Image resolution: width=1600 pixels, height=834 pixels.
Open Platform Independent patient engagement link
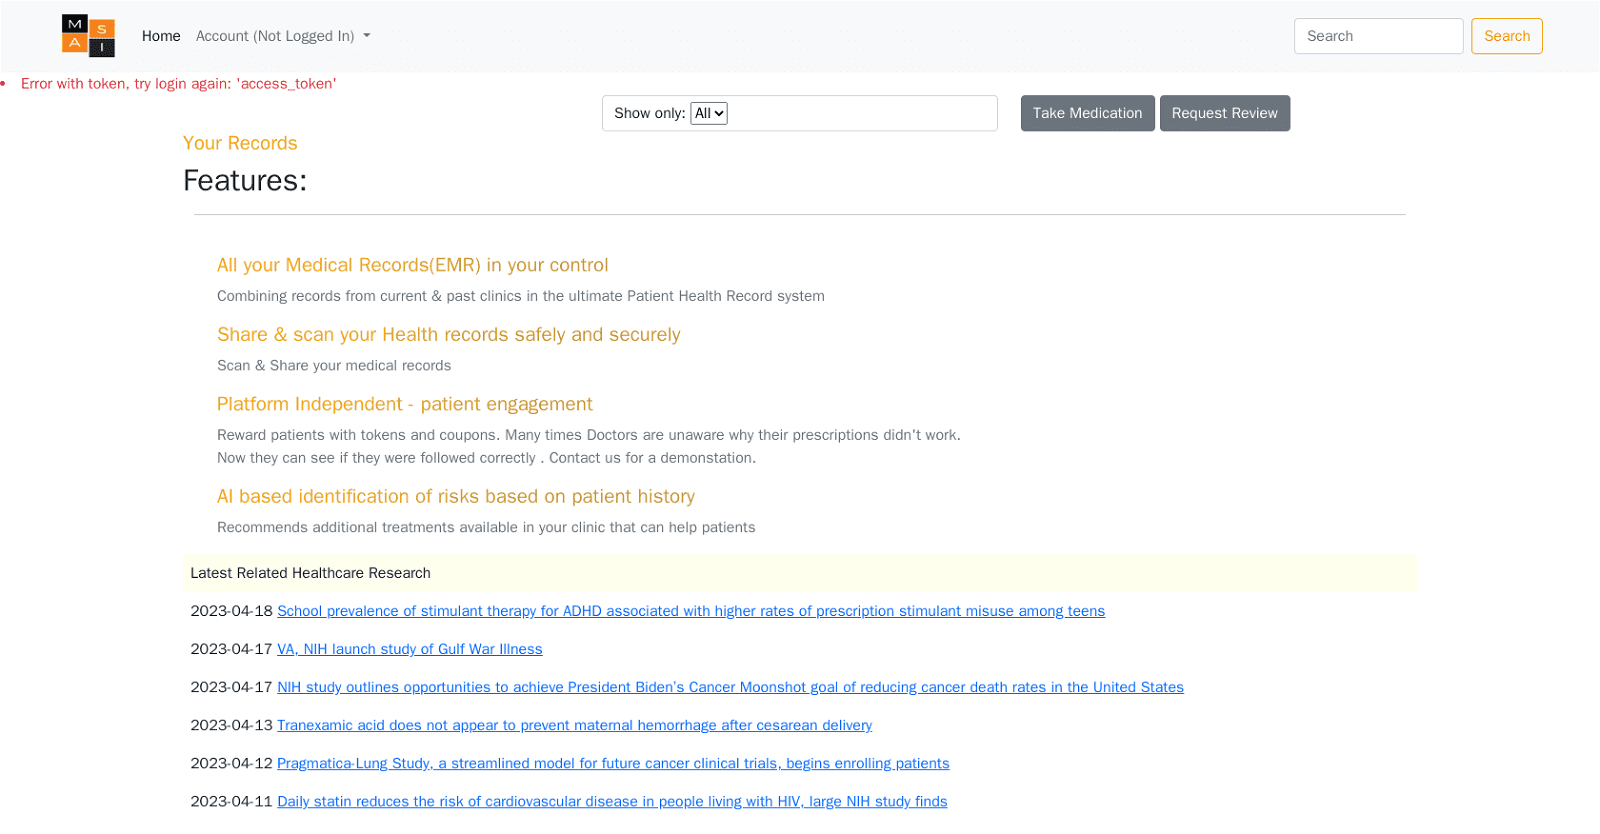(x=404, y=404)
